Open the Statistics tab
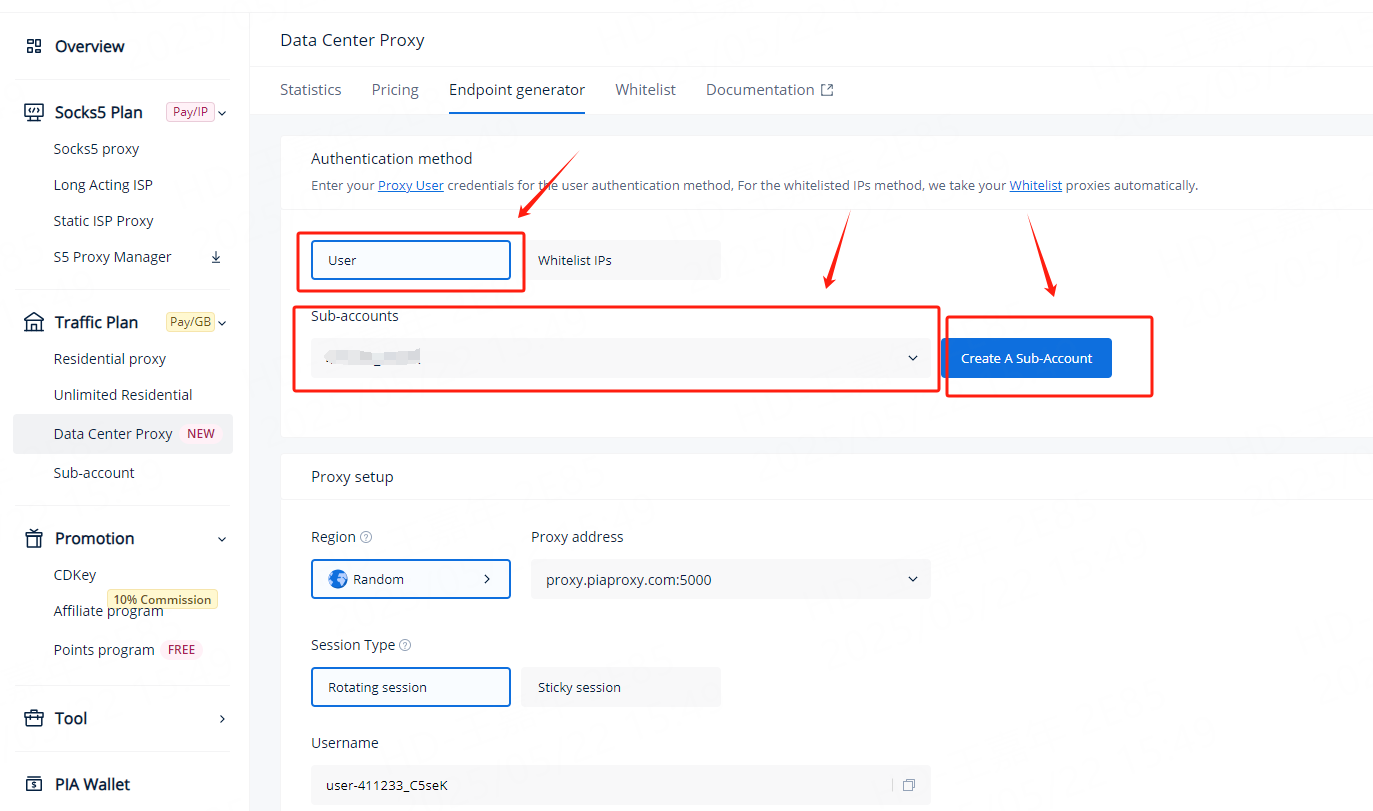Screen dimensions: 1373x811 click(310, 90)
